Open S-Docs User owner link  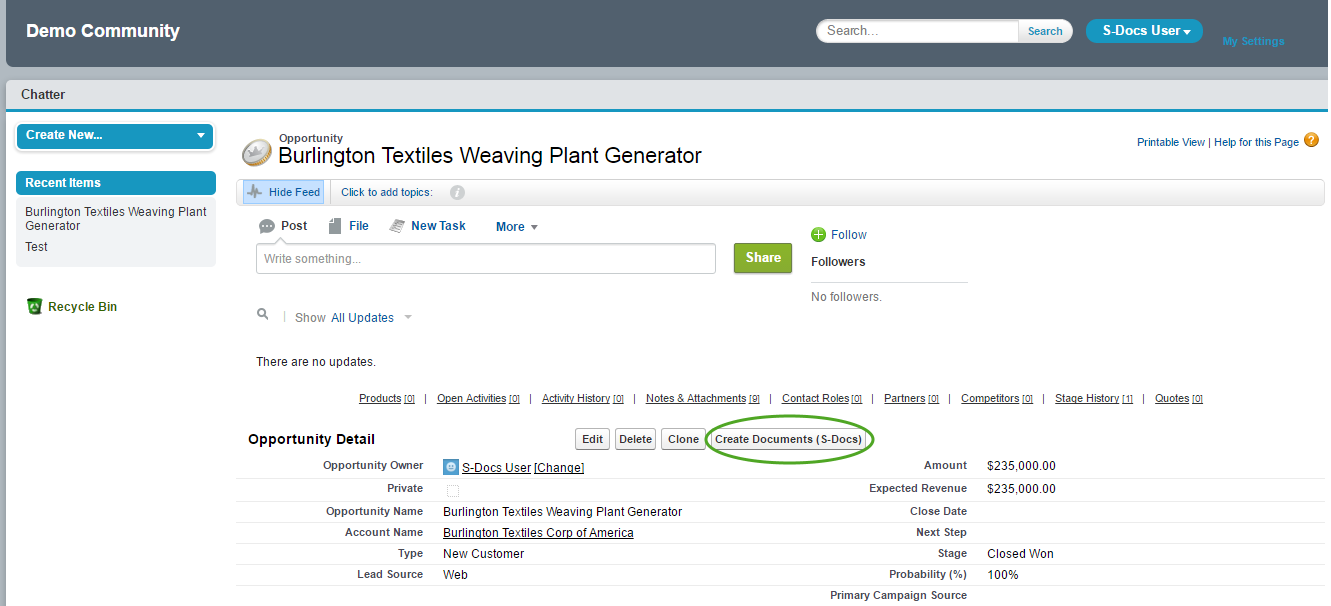[496, 468]
